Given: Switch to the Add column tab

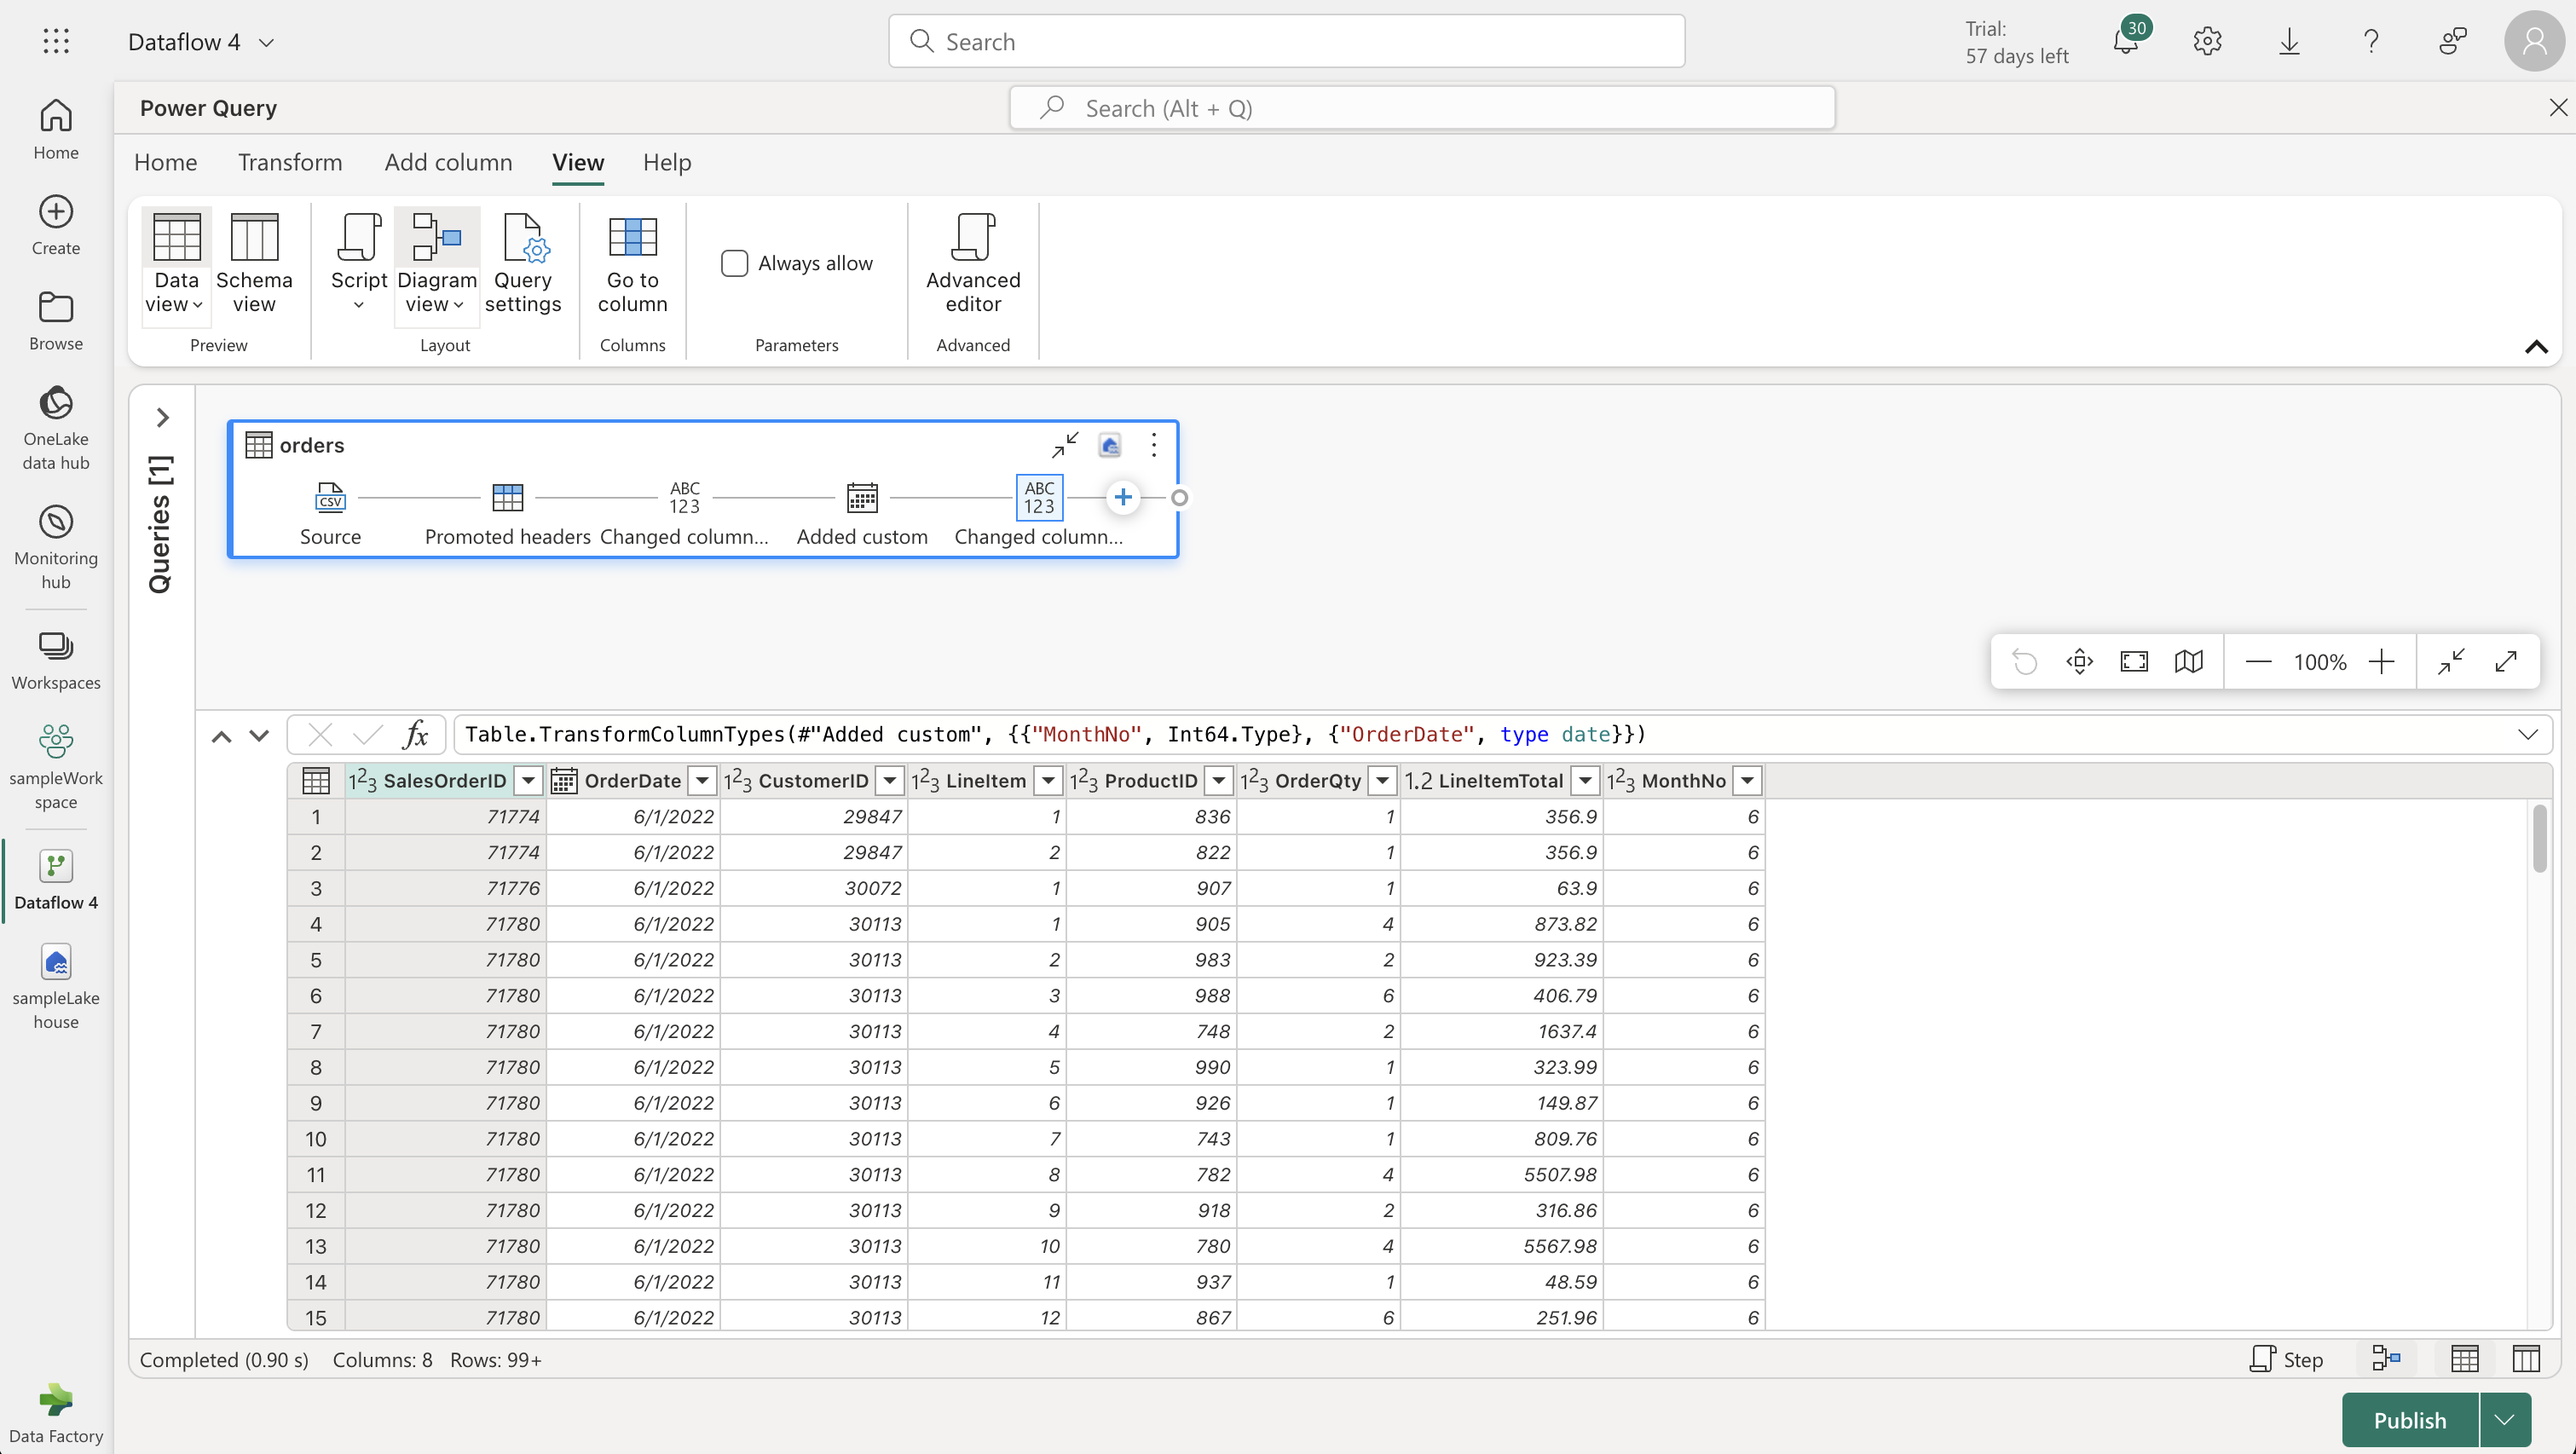Looking at the screenshot, I should coord(448,162).
